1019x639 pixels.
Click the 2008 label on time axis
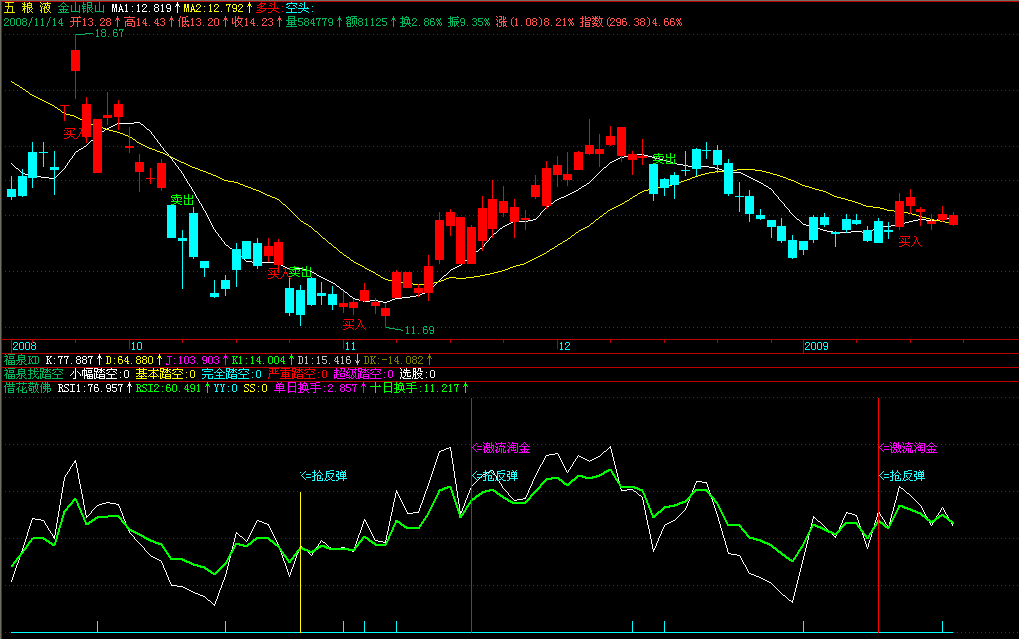coord(25,346)
